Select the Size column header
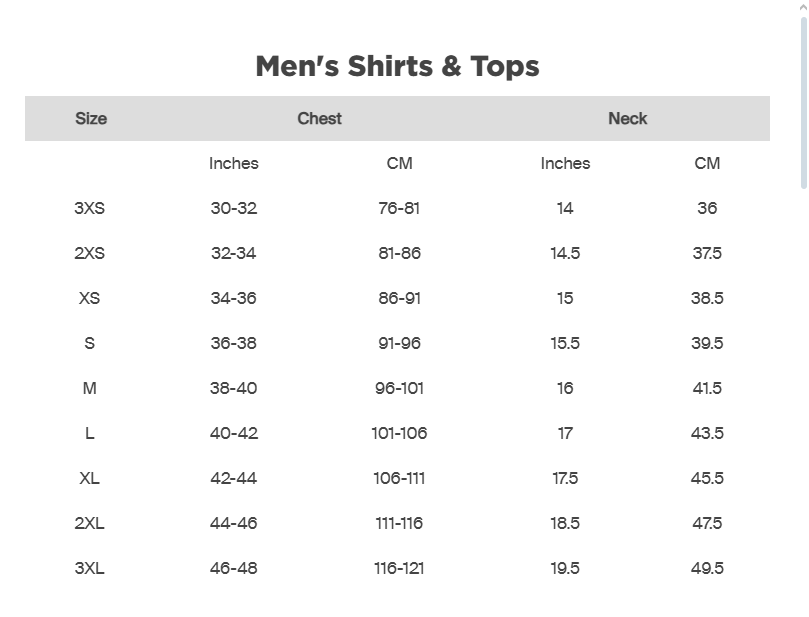809x617 pixels. 90,118
